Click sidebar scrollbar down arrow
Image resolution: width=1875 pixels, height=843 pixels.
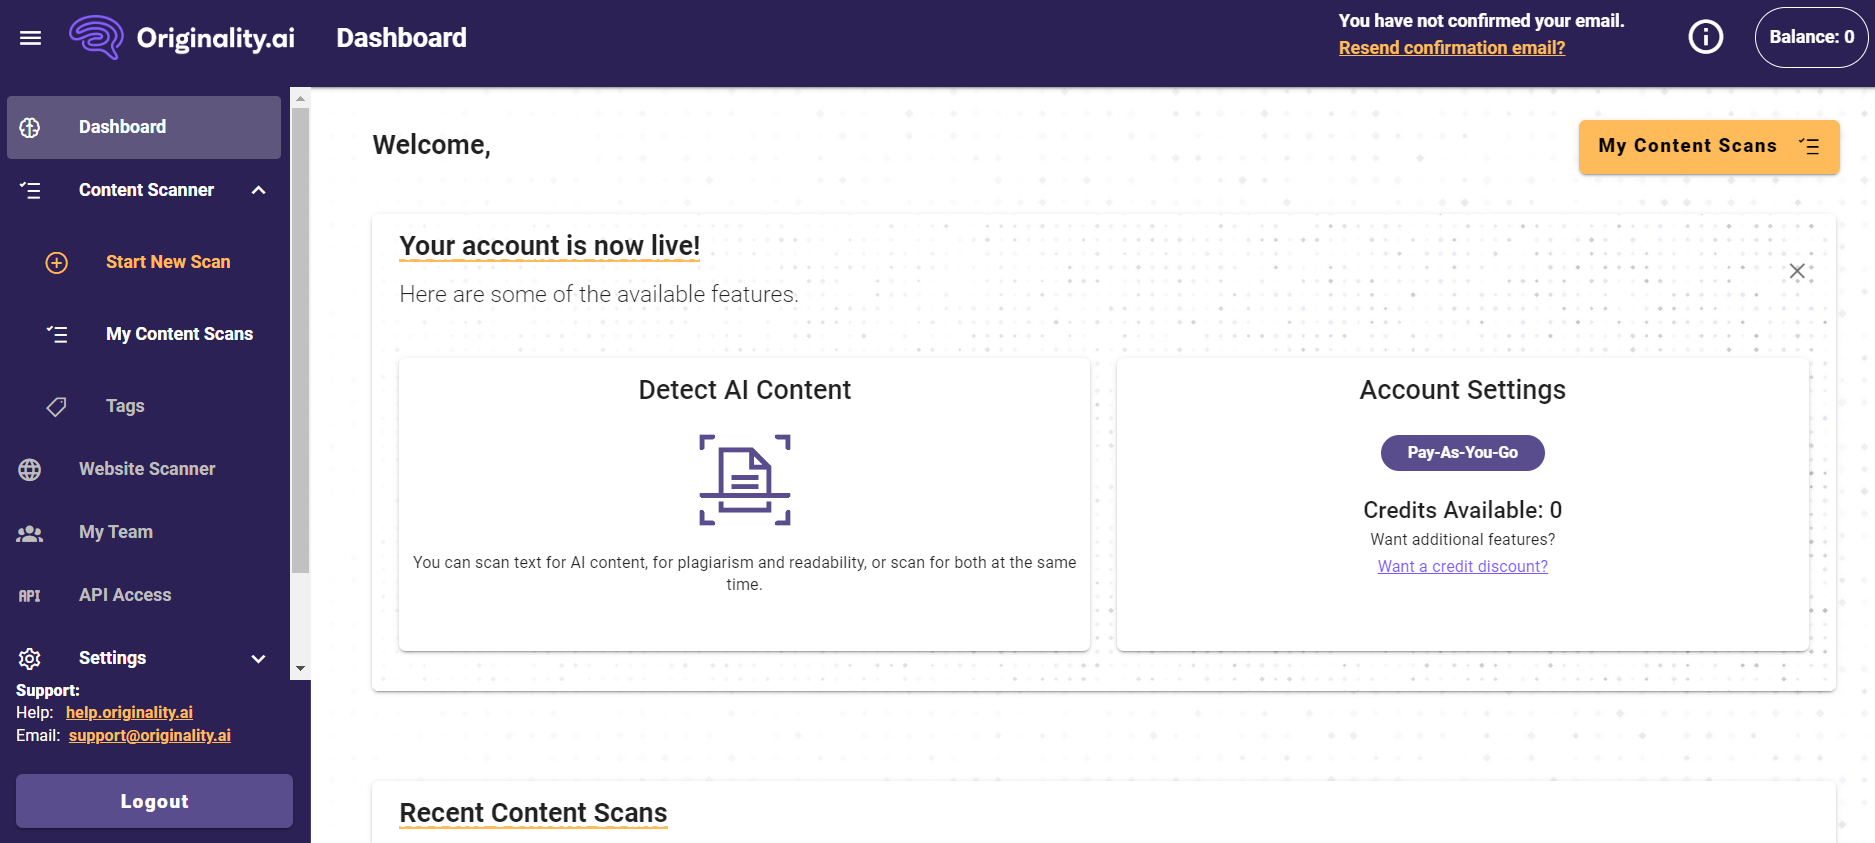click(x=300, y=669)
